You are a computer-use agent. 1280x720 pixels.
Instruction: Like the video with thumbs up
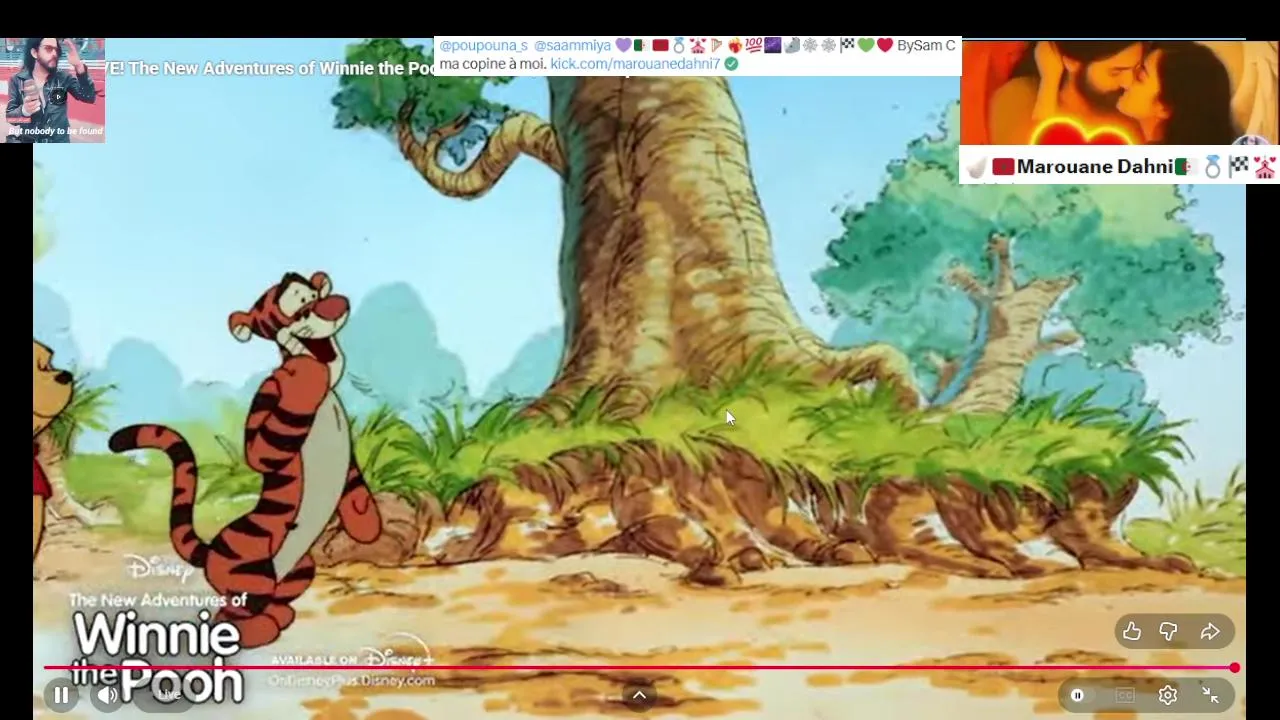click(1131, 631)
